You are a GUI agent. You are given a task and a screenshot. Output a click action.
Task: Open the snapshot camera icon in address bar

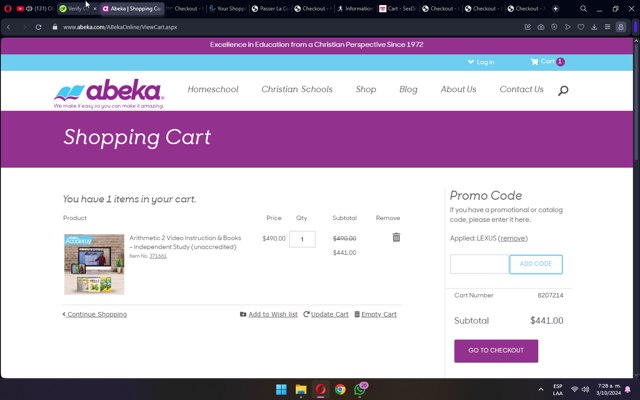click(541, 27)
